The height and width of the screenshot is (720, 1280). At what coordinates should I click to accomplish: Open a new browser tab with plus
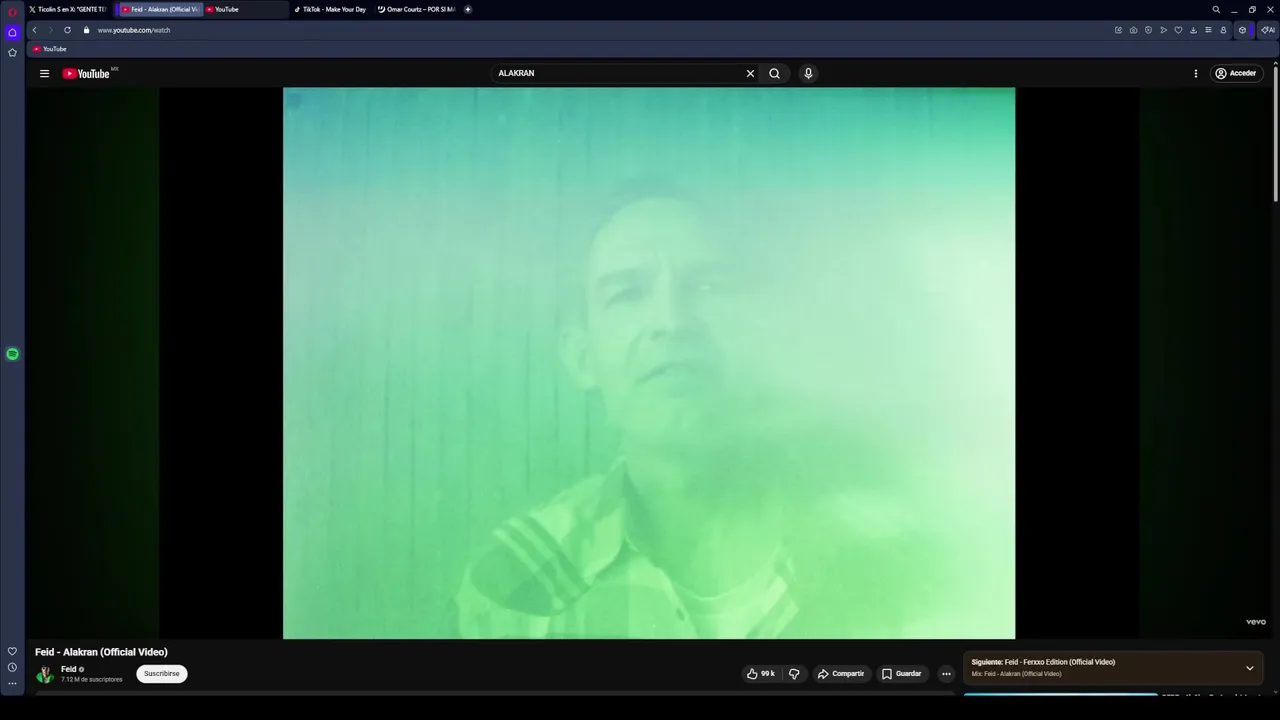(x=468, y=9)
